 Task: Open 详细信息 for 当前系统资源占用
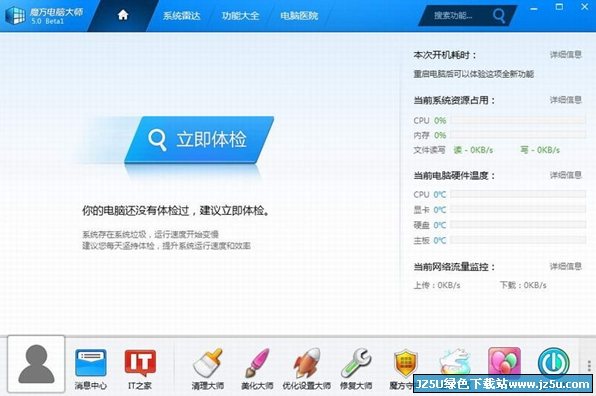pyautogui.click(x=566, y=100)
